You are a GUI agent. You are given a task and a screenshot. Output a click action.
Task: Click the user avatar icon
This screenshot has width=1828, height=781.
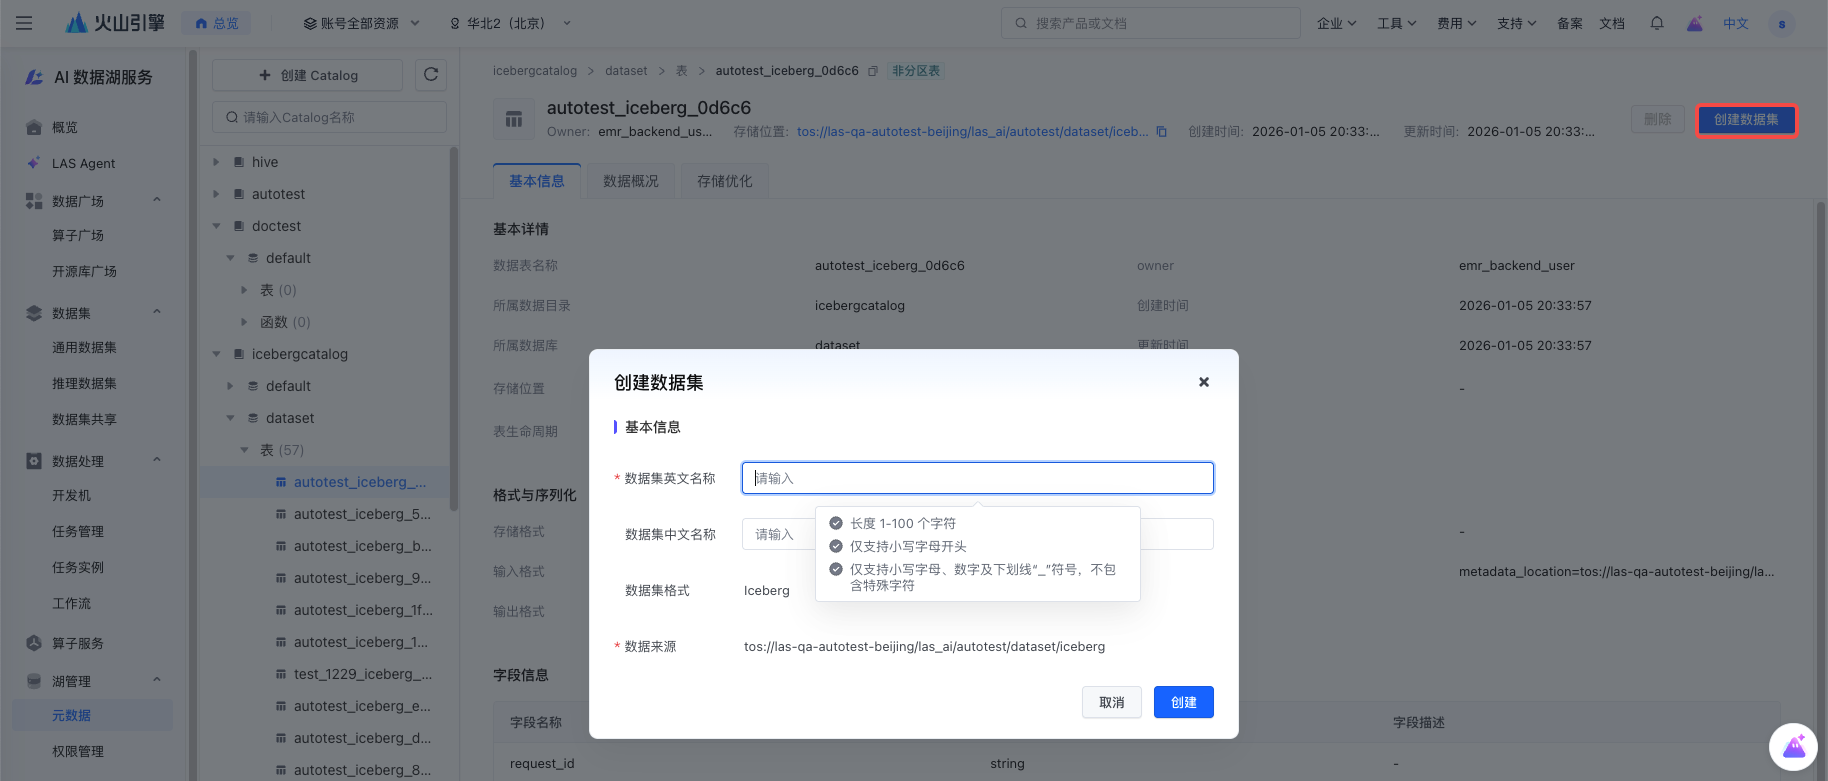point(1781,23)
